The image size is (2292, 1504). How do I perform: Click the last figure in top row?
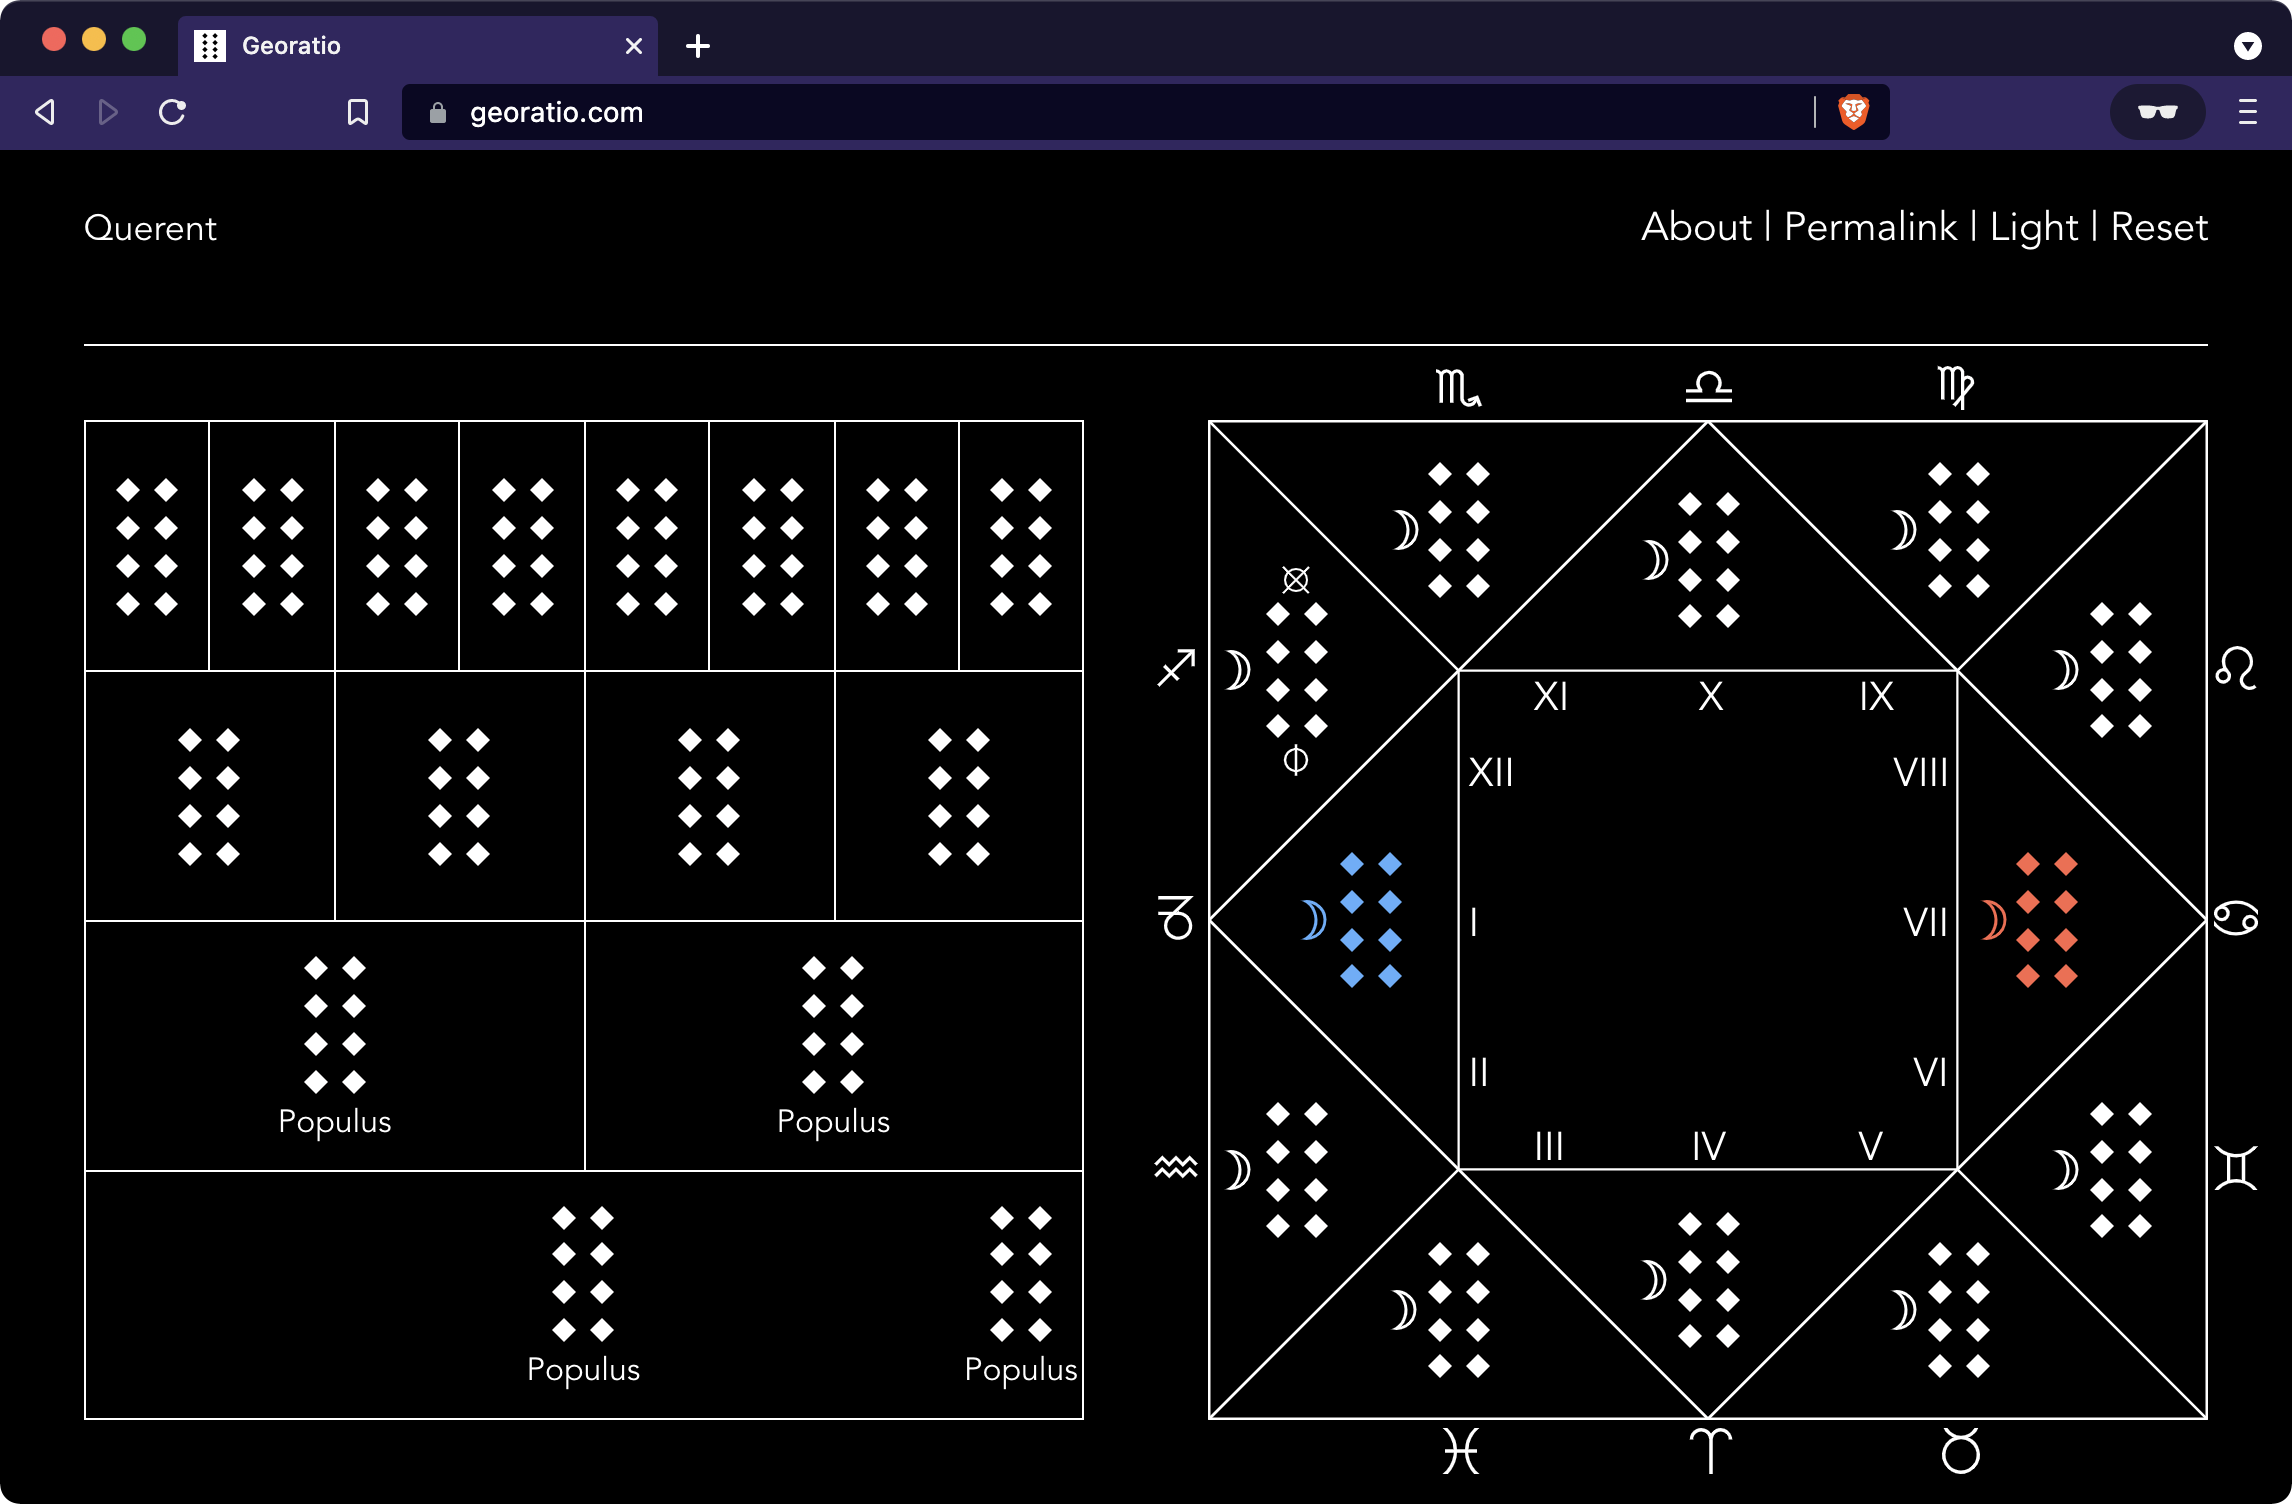[x=1021, y=547]
